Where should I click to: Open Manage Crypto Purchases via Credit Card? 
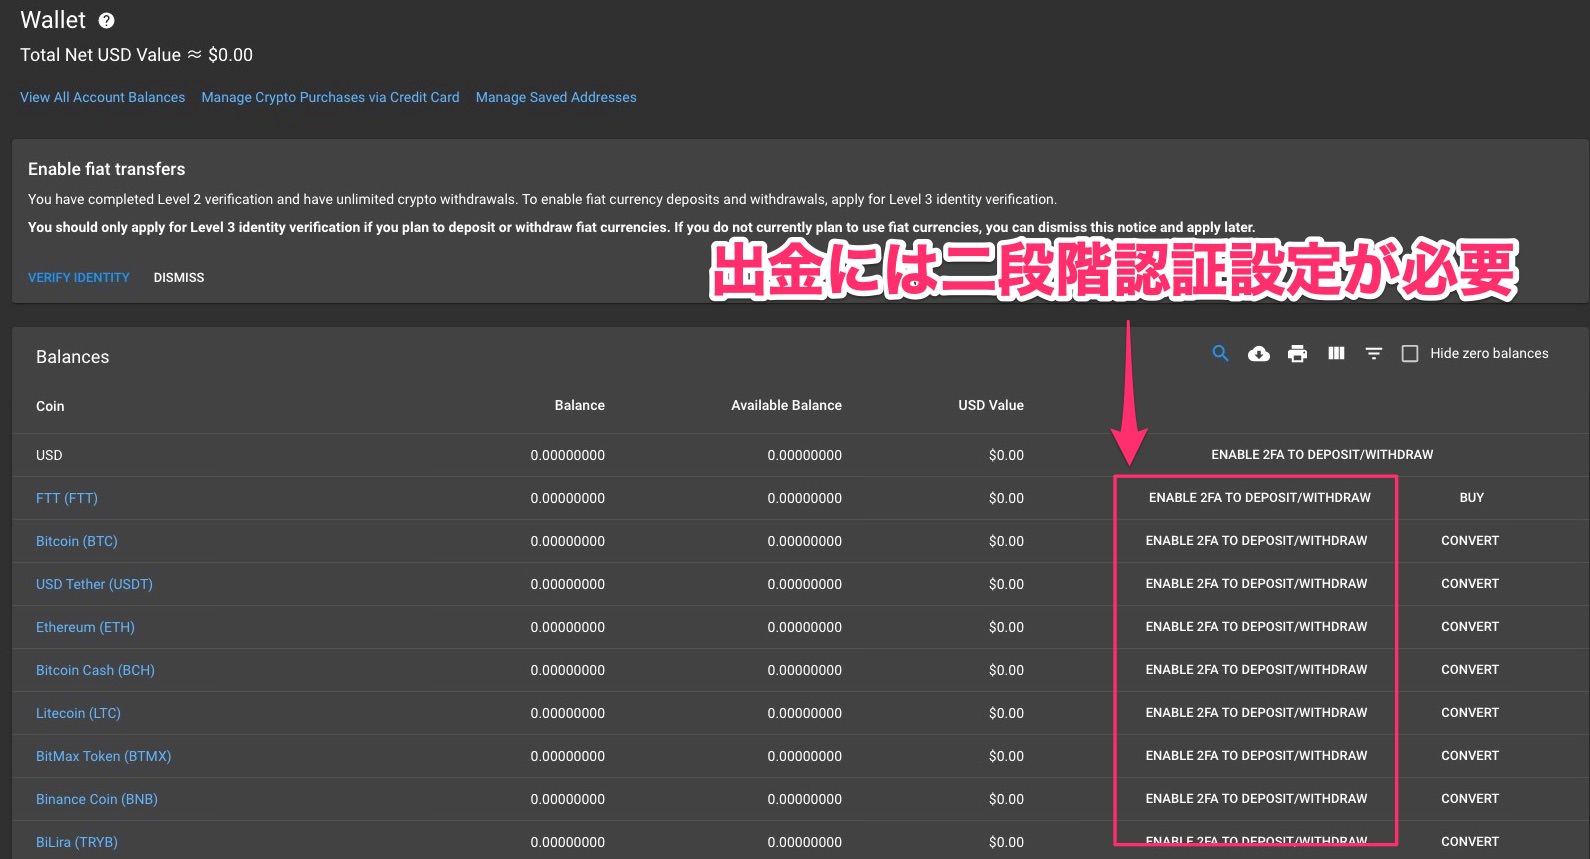pyautogui.click(x=330, y=97)
